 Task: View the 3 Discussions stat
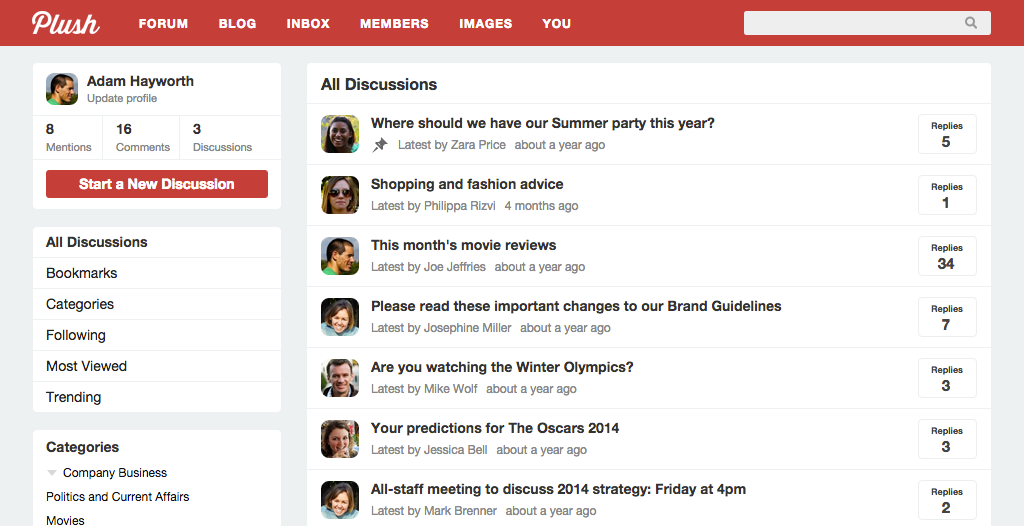[222, 138]
